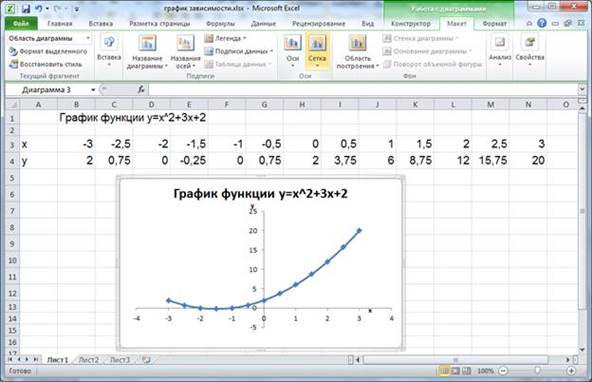Image resolution: width=592 pixels, height=382 pixels.
Task: Switch to Page Break Preview in status bar
Action: tap(467, 371)
